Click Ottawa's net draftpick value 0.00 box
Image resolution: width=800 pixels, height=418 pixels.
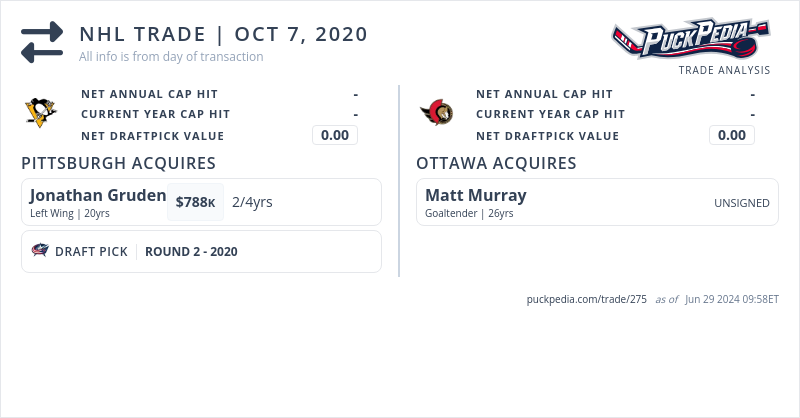(x=732, y=135)
